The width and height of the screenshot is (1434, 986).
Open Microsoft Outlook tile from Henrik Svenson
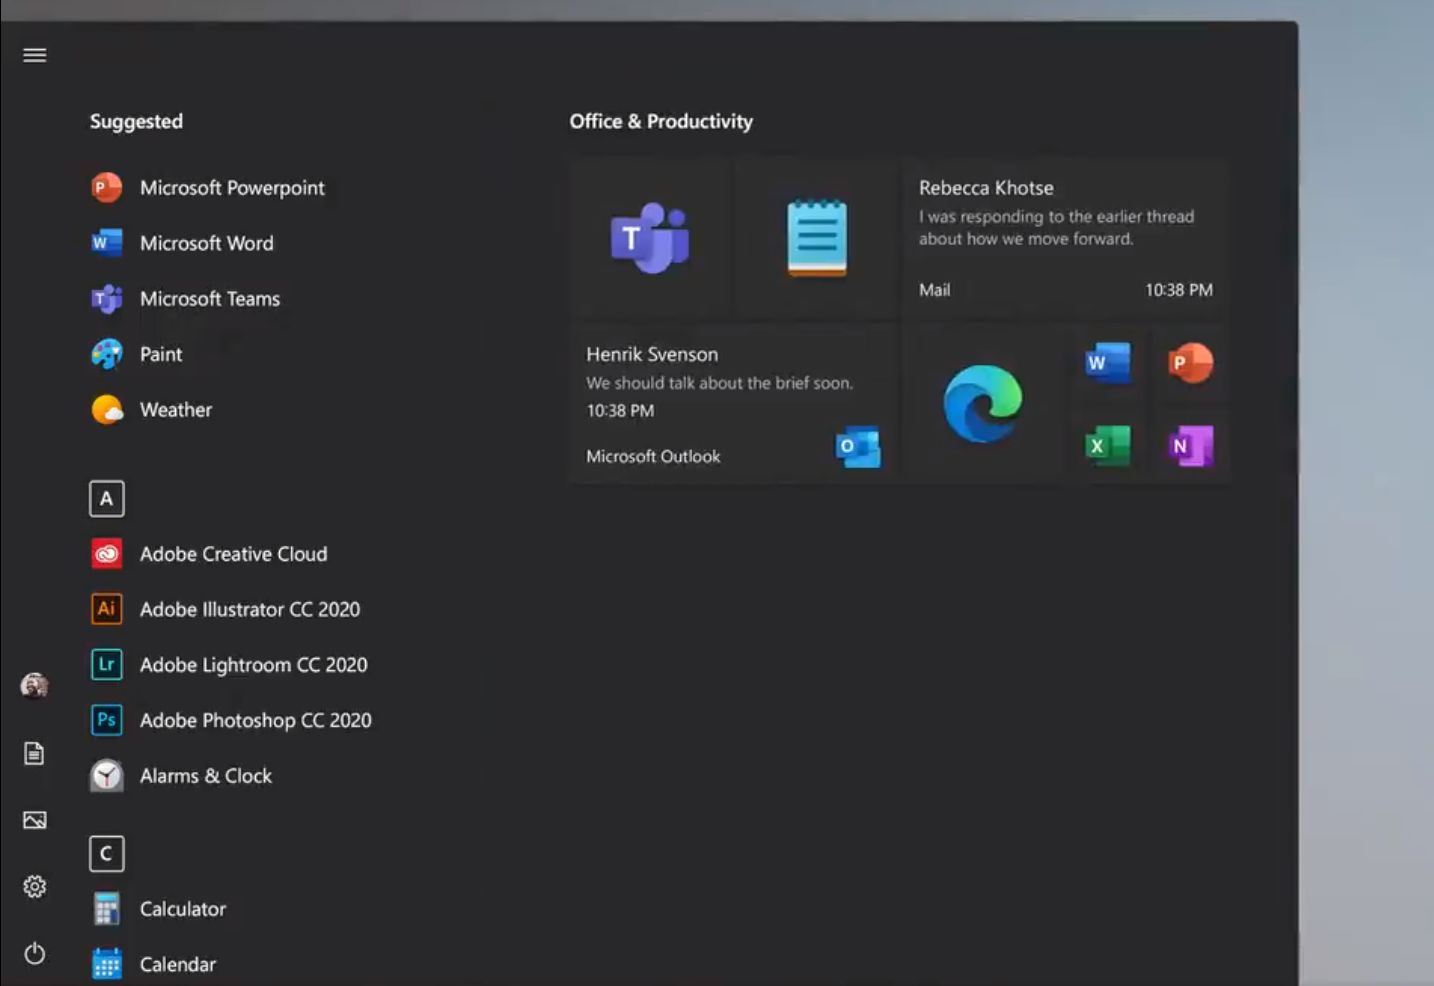733,404
